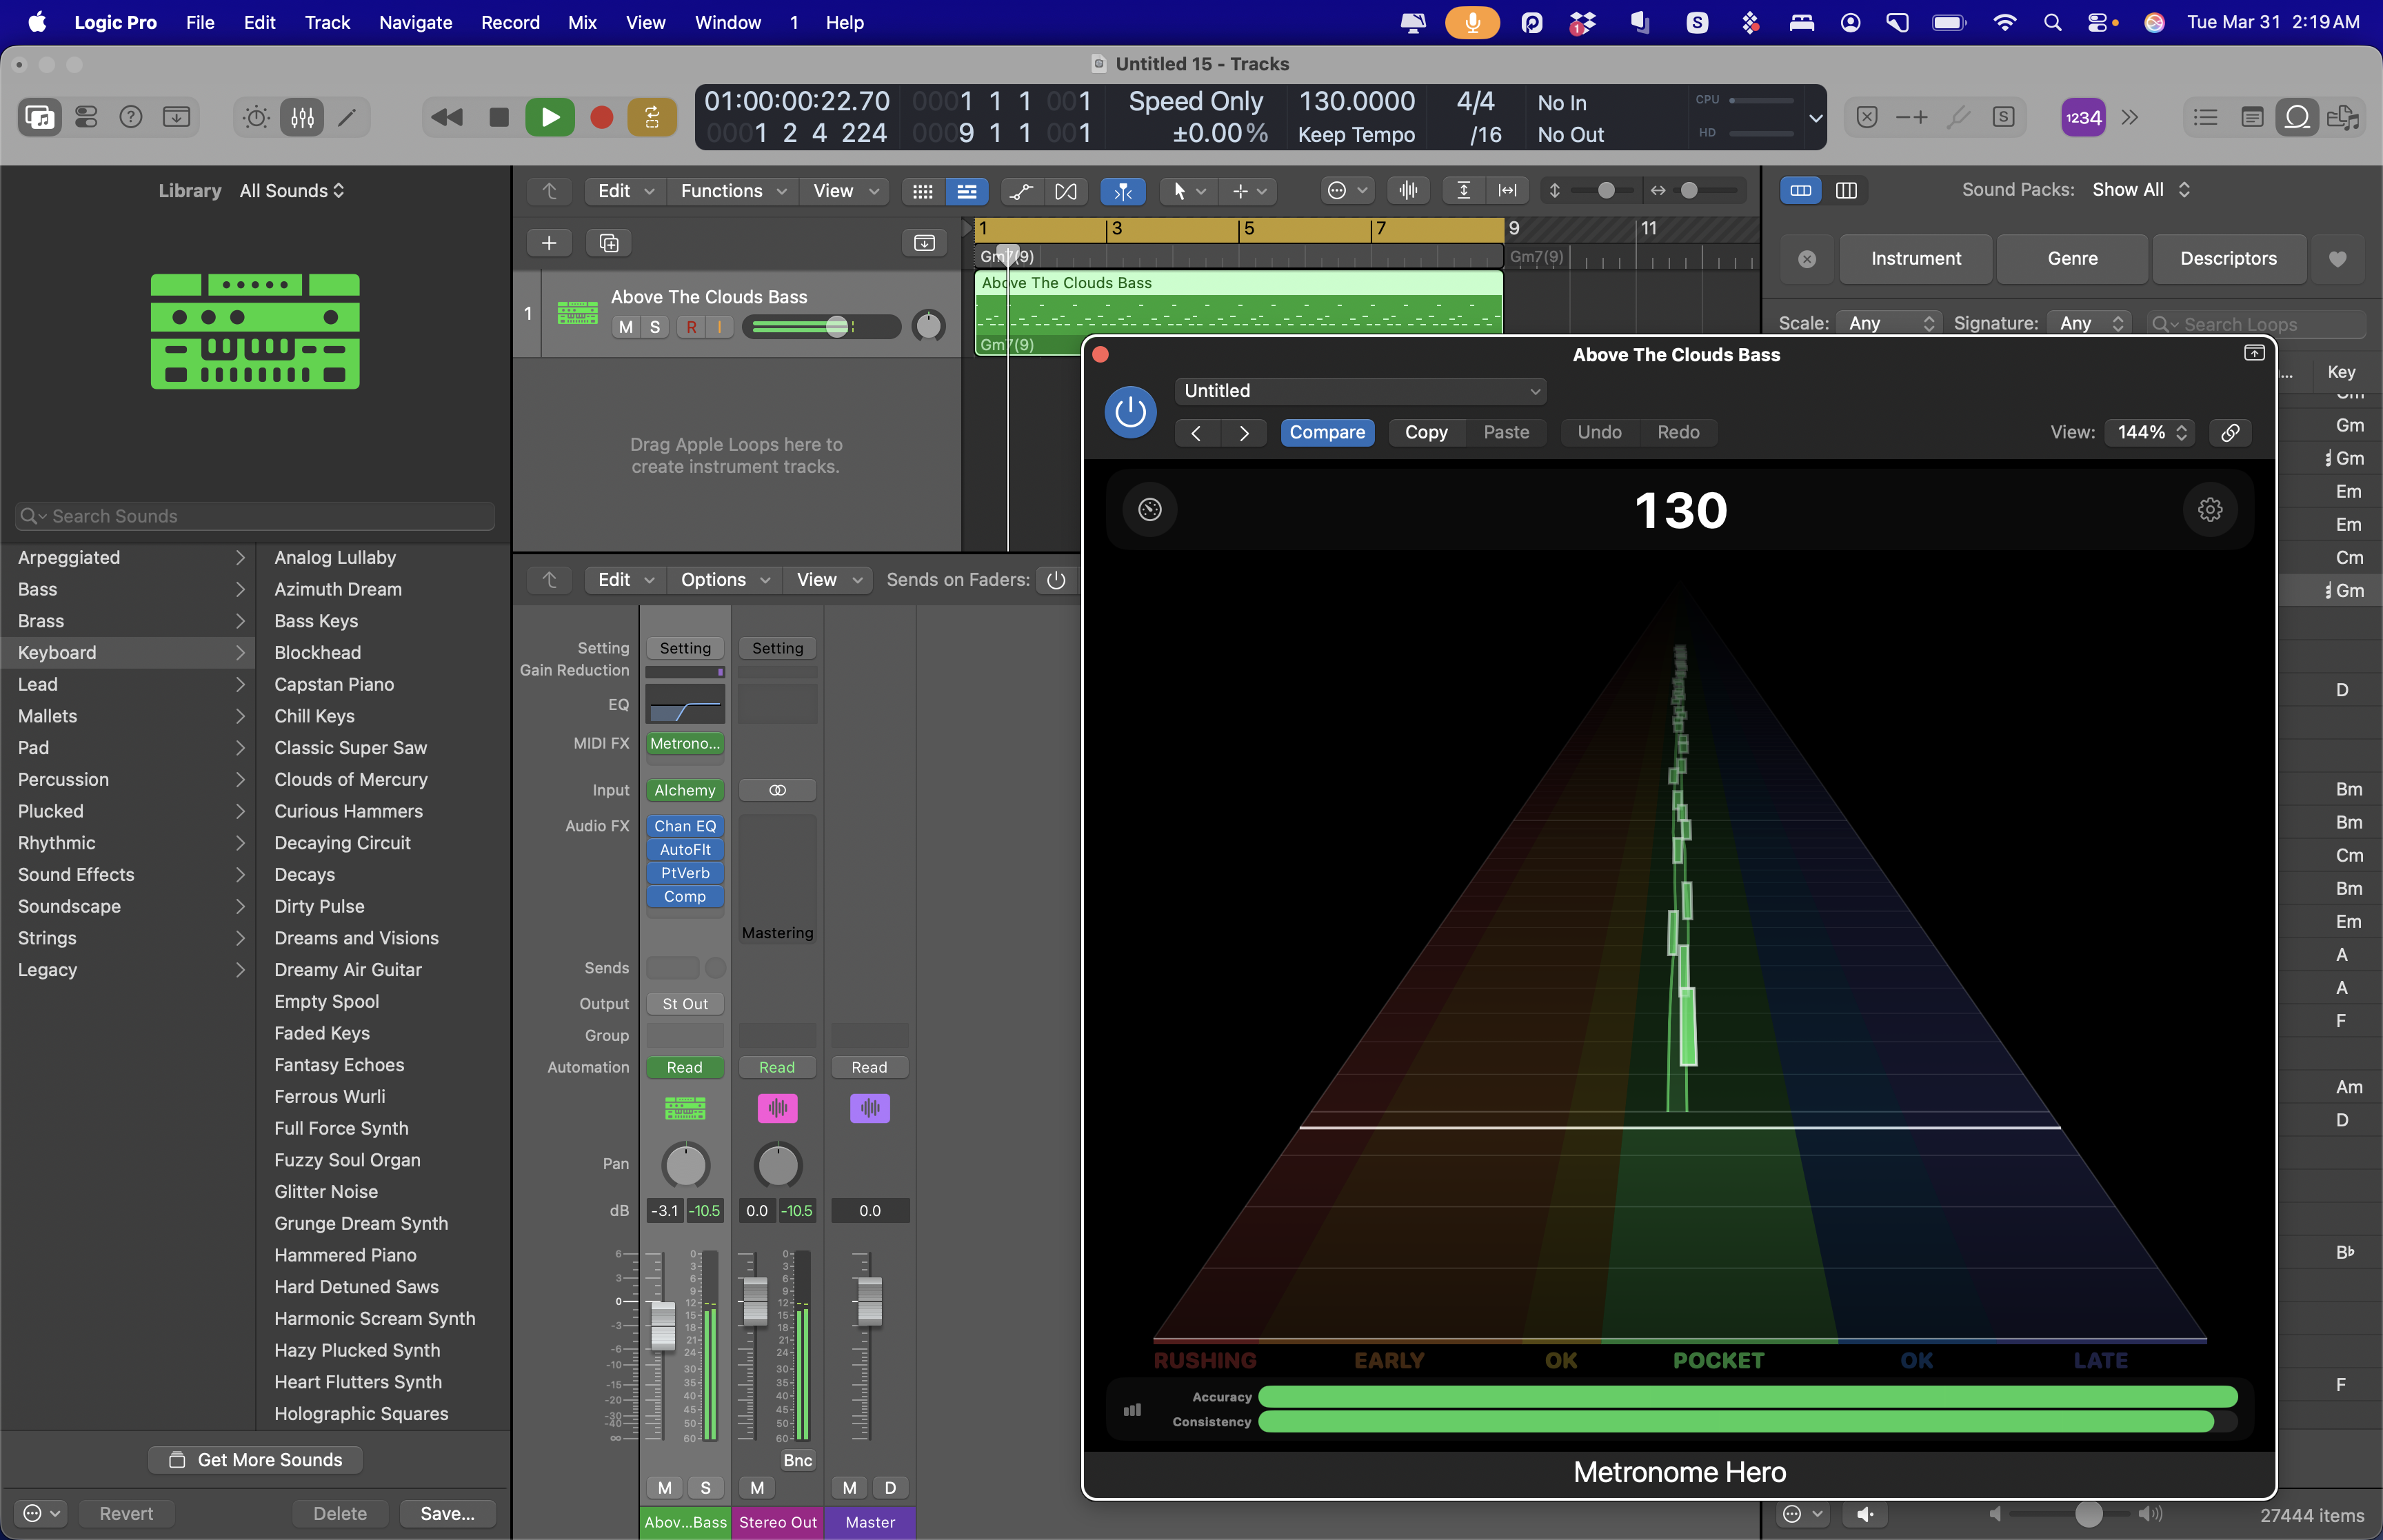Open the Untitled preset dropdown in the plugin
This screenshot has width=2383, height=1540.
click(x=1359, y=391)
